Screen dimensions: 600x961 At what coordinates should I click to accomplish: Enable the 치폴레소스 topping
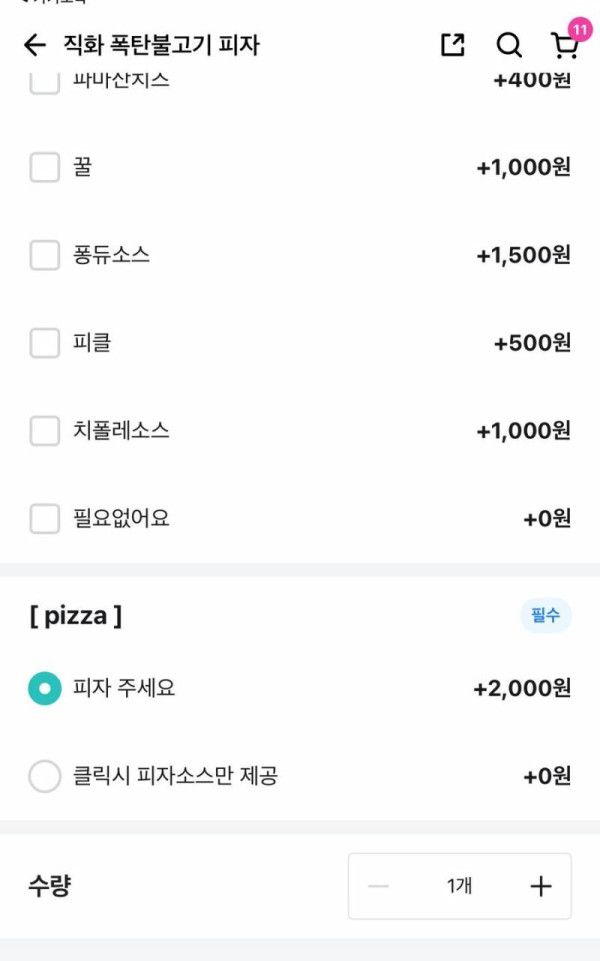click(43, 431)
